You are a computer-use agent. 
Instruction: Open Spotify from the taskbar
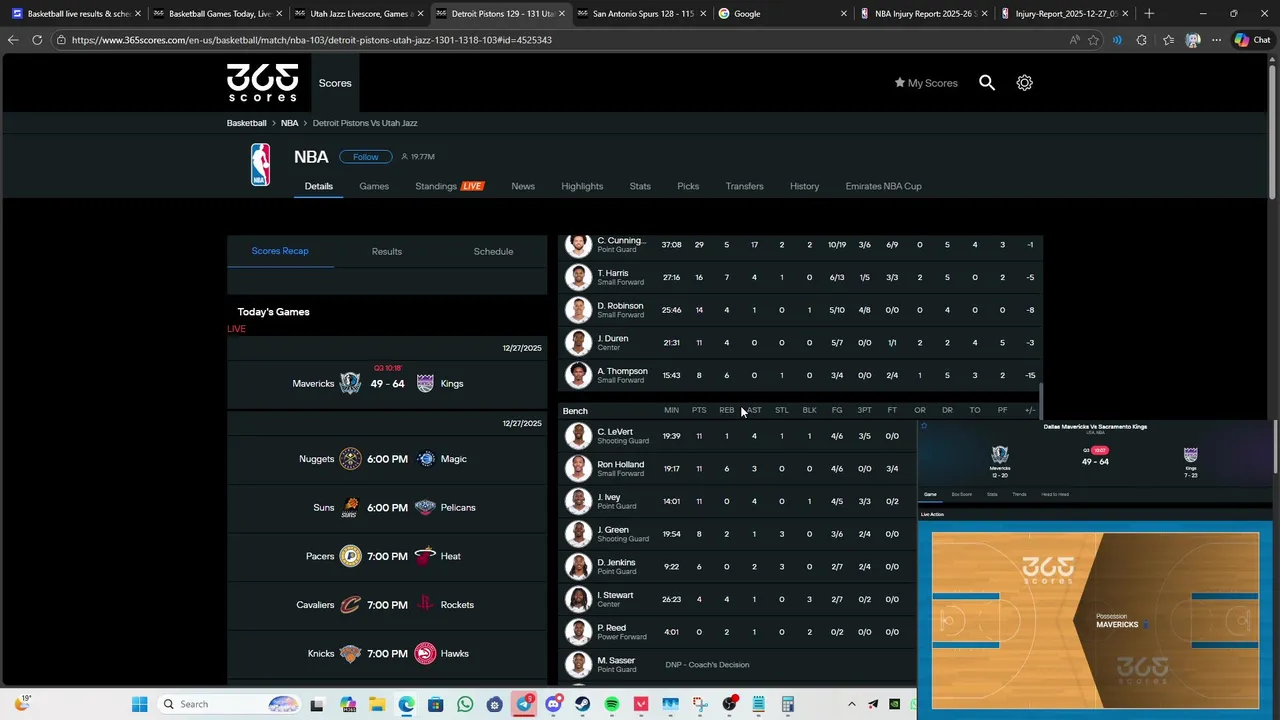pyautogui.click(x=612, y=704)
